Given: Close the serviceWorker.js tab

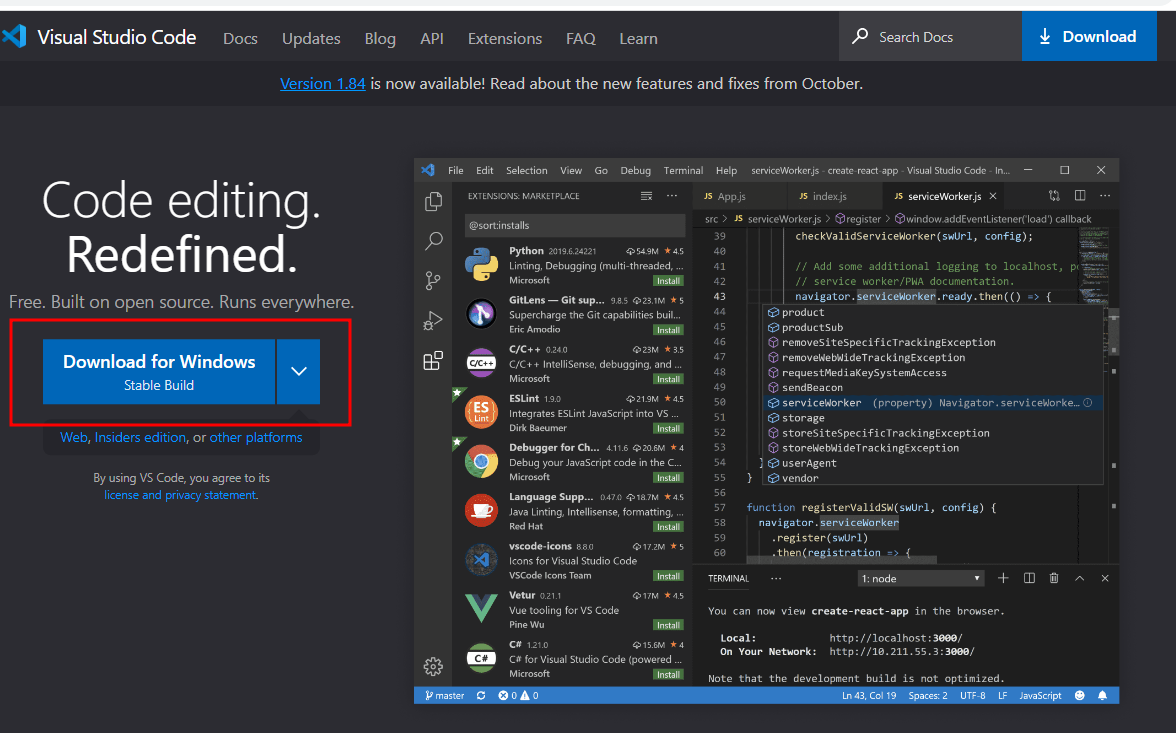Looking at the screenshot, I should pyautogui.click(x=993, y=196).
